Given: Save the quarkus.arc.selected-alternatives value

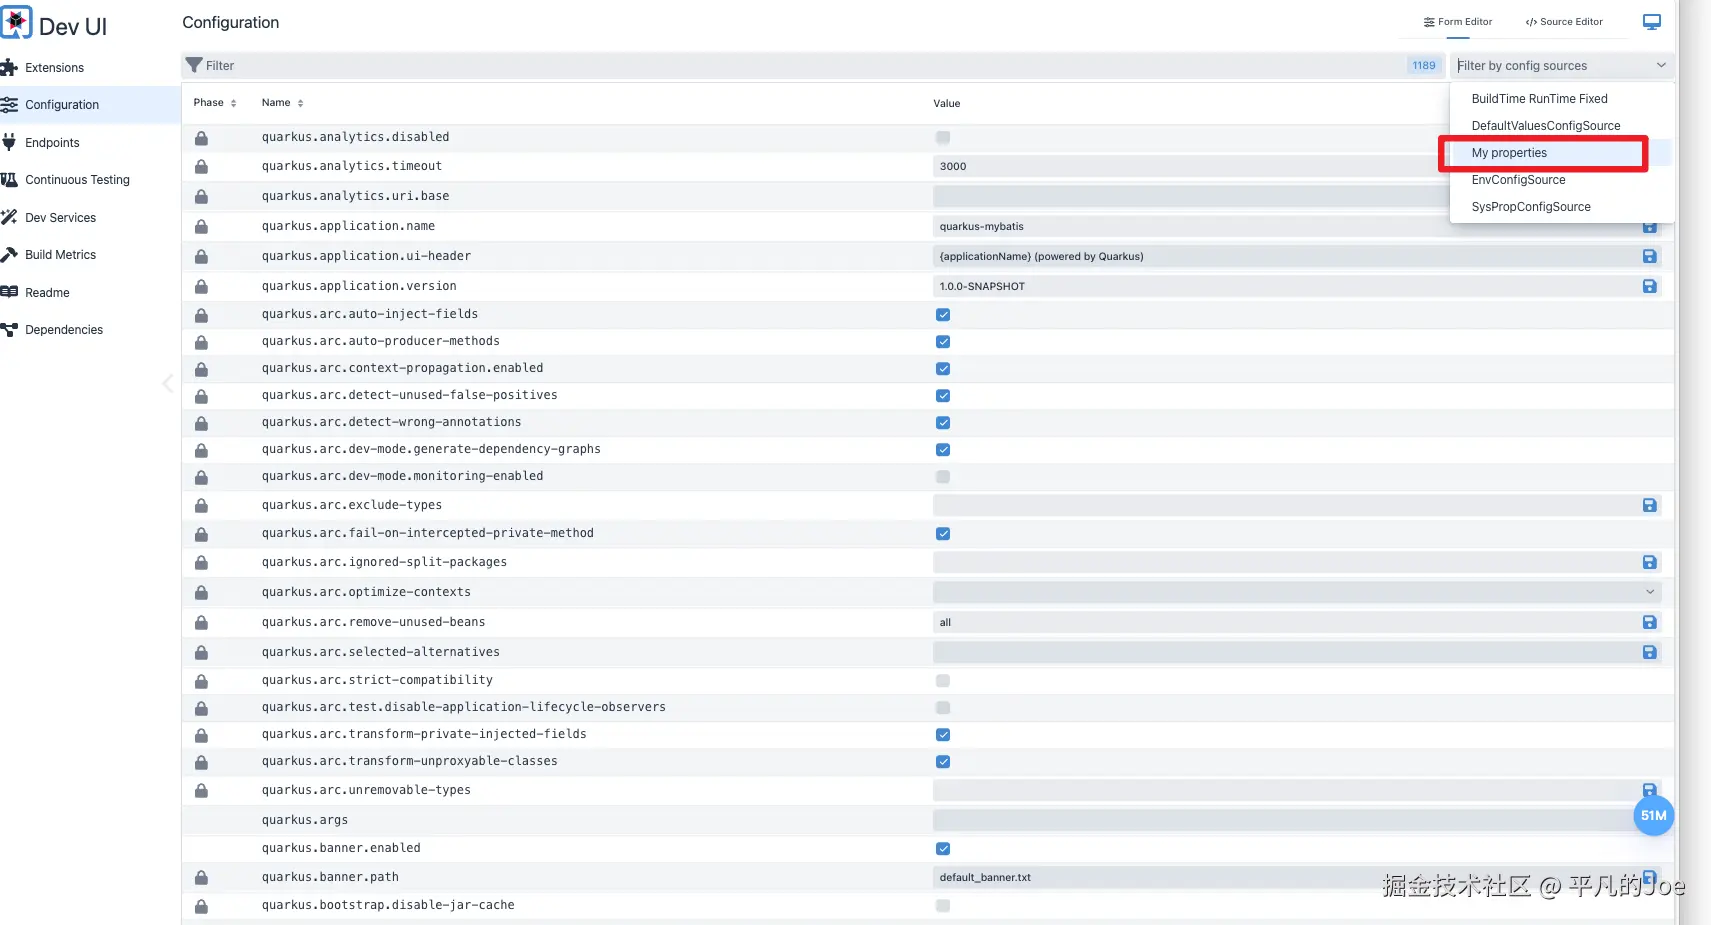Looking at the screenshot, I should [1649, 652].
